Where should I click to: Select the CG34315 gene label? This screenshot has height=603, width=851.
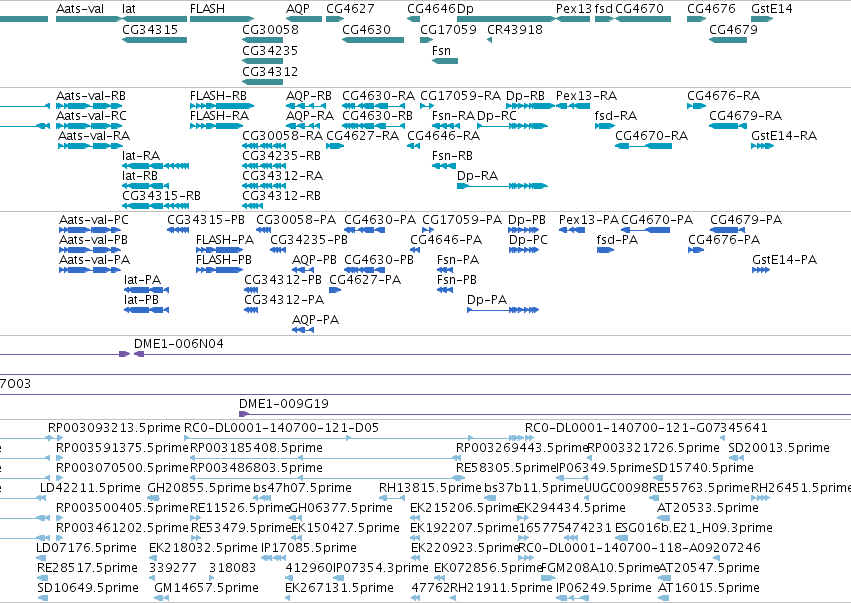[150, 29]
